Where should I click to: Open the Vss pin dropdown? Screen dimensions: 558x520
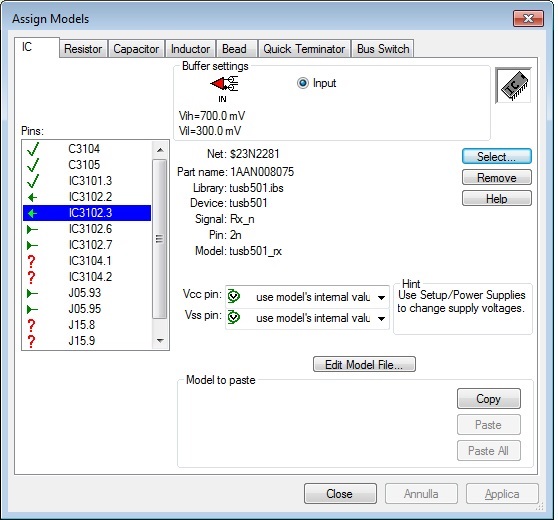(381, 318)
